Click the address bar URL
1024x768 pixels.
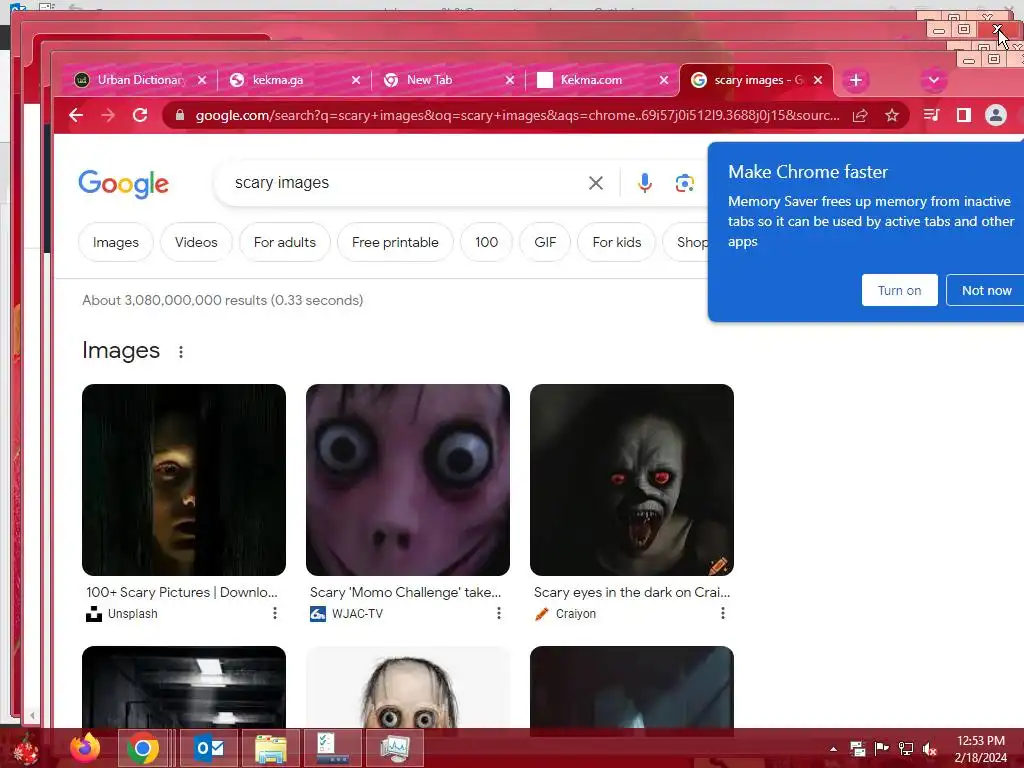tap(517, 116)
